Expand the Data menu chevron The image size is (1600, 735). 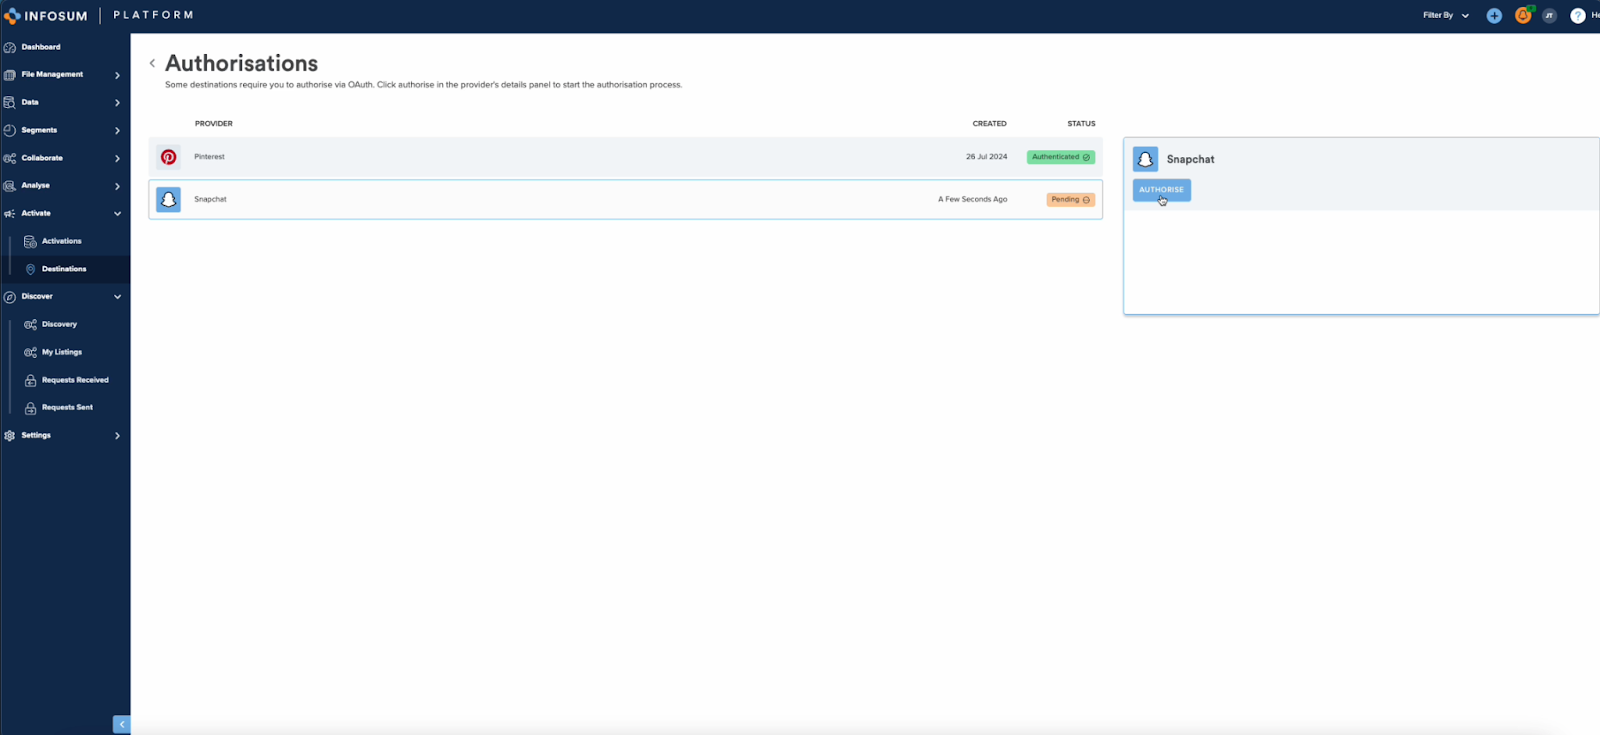[117, 103]
